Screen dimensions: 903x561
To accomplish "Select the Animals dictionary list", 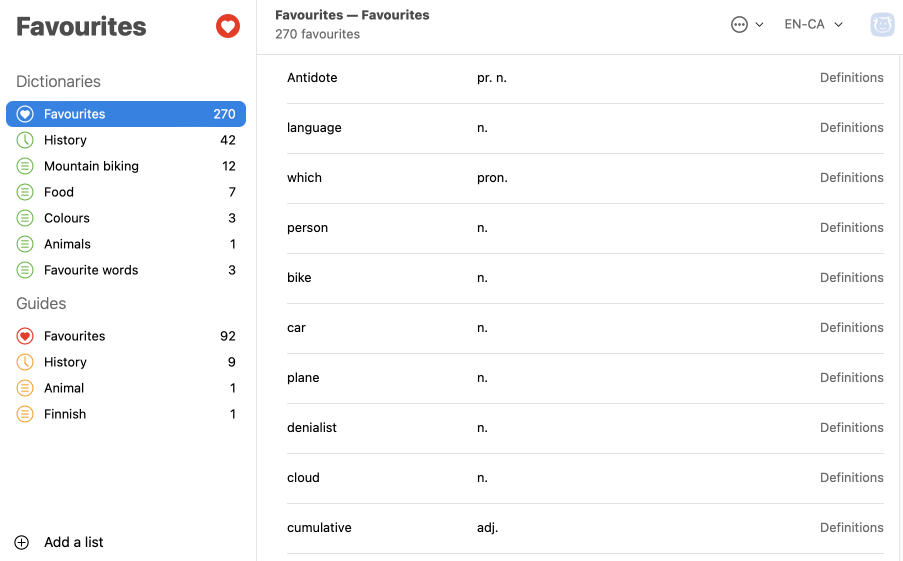I will tap(126, 244).
